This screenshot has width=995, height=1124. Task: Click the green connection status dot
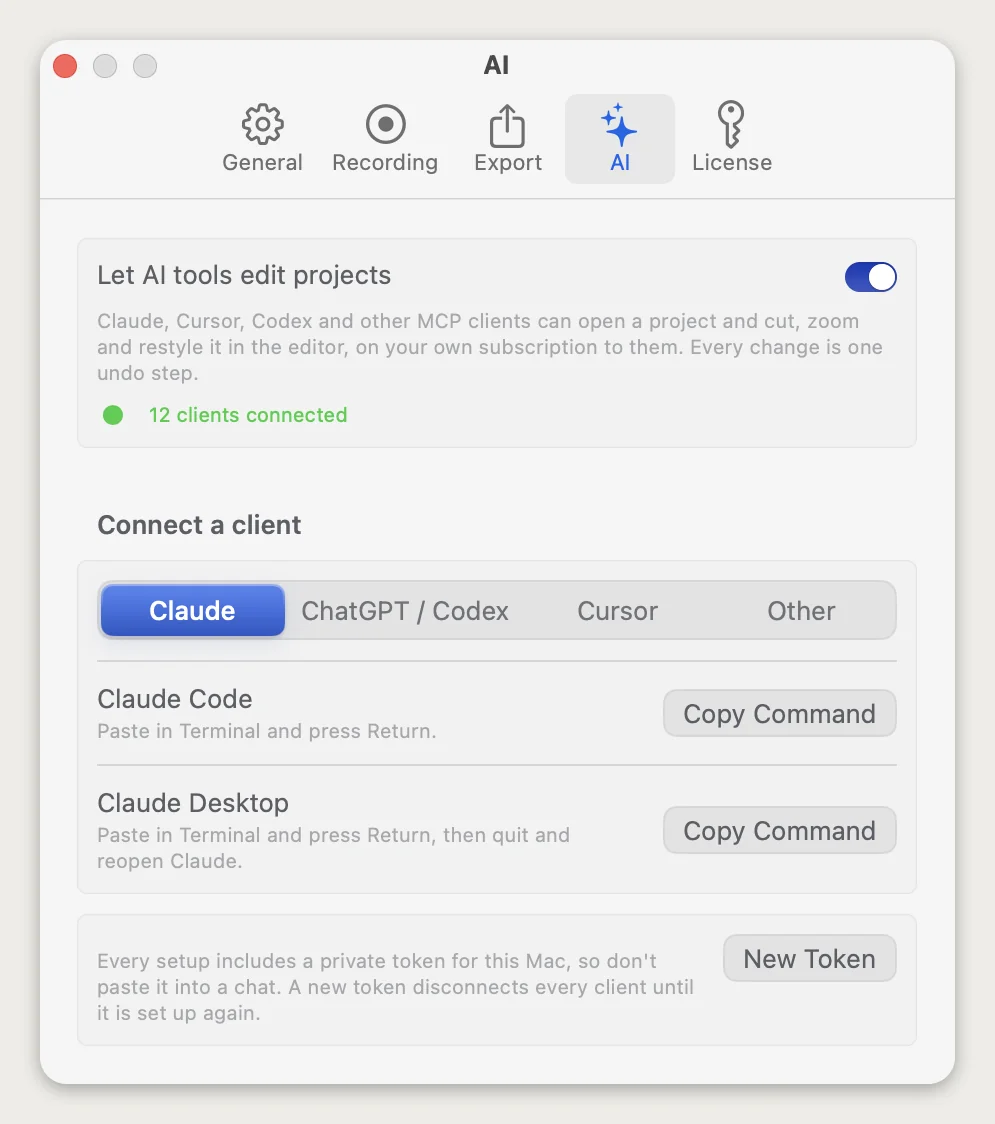tap(113, 415)
